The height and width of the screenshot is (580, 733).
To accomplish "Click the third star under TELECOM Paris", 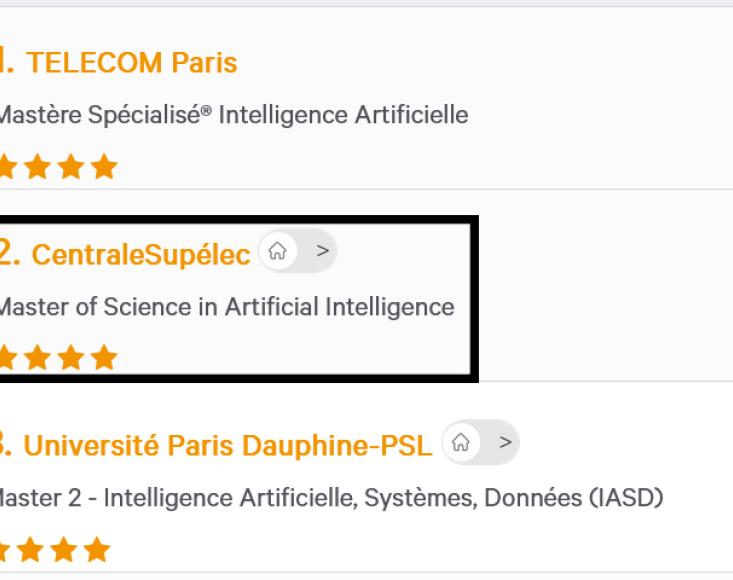I will pos(71,166).
